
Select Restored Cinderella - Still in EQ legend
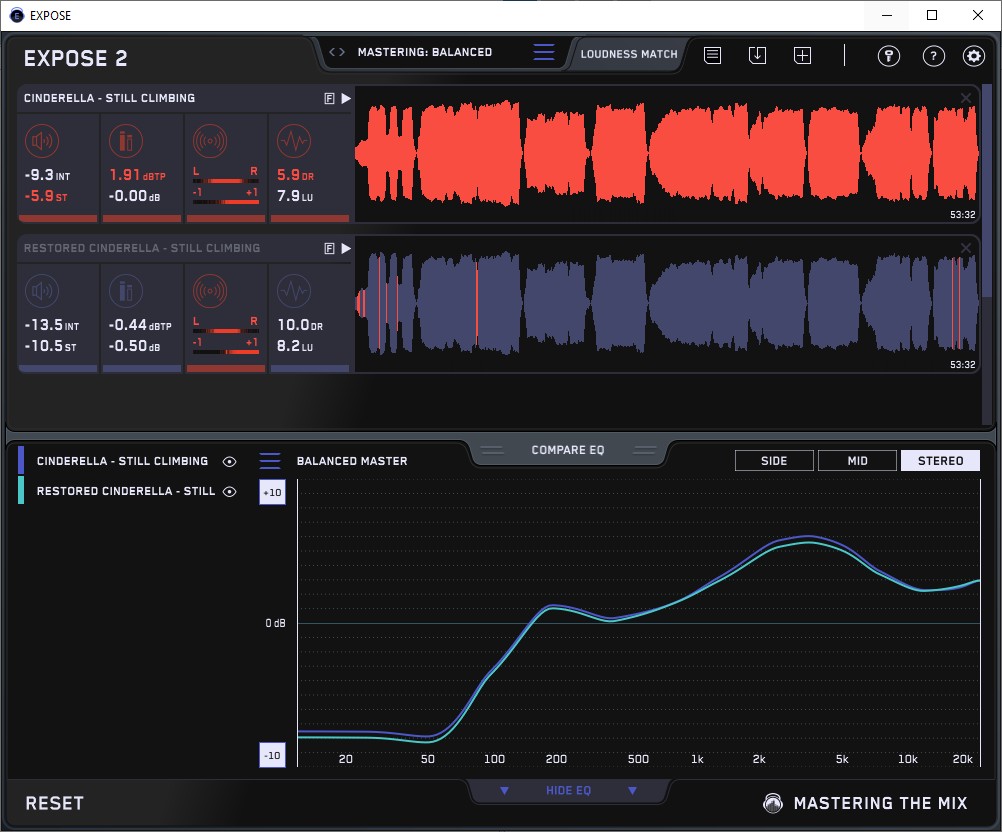126,491
